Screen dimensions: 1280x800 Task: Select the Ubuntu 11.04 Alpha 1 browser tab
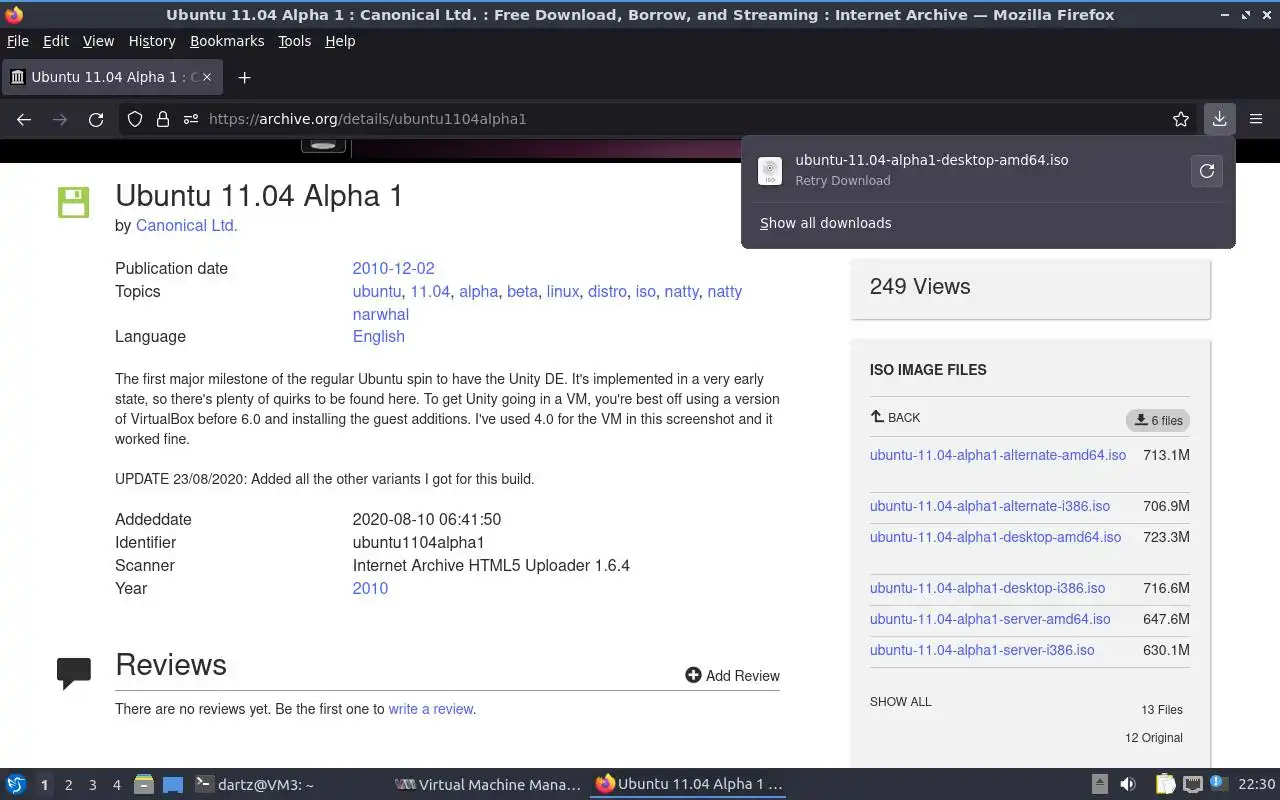tap(112, 77)
